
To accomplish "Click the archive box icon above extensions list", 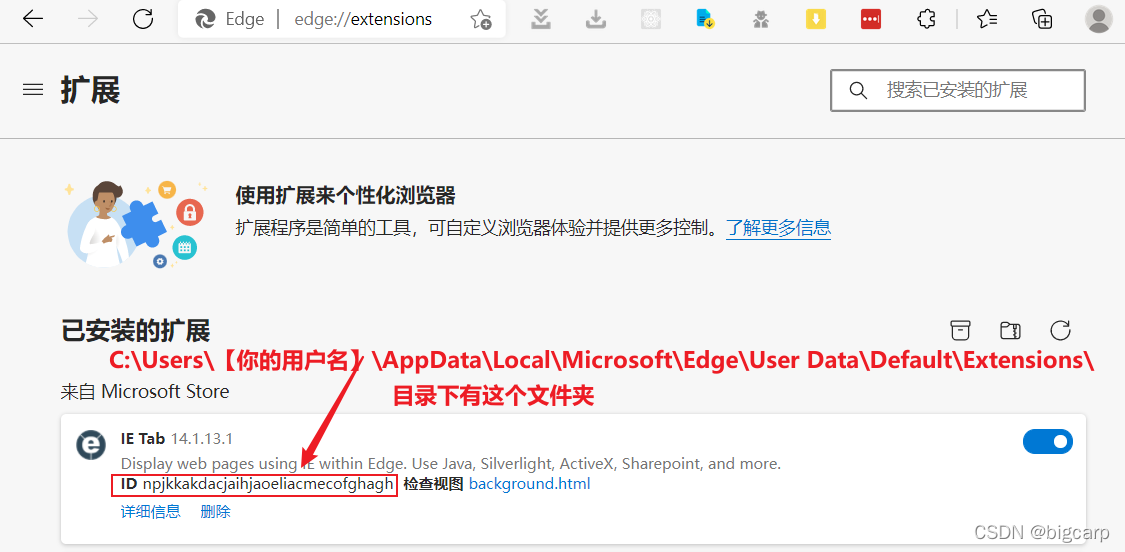I will pos(960,330).
